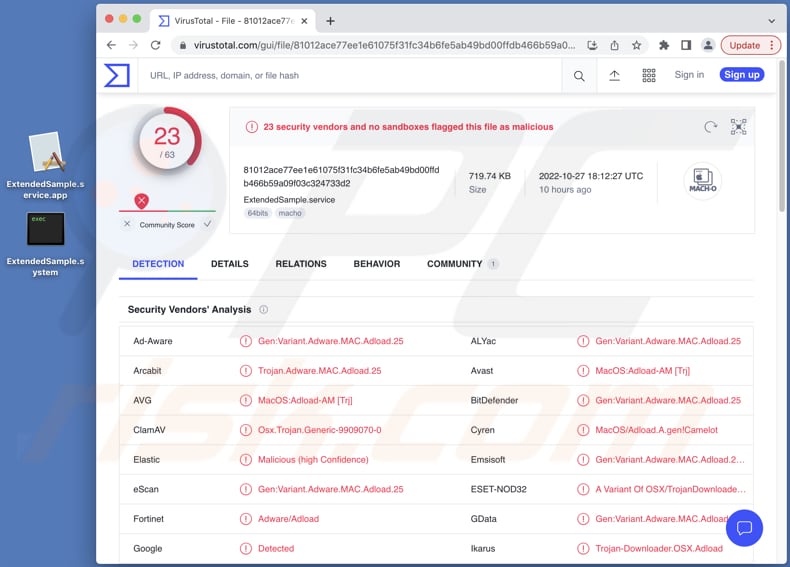
Task: Reload the page
Action: click(156, 45)
